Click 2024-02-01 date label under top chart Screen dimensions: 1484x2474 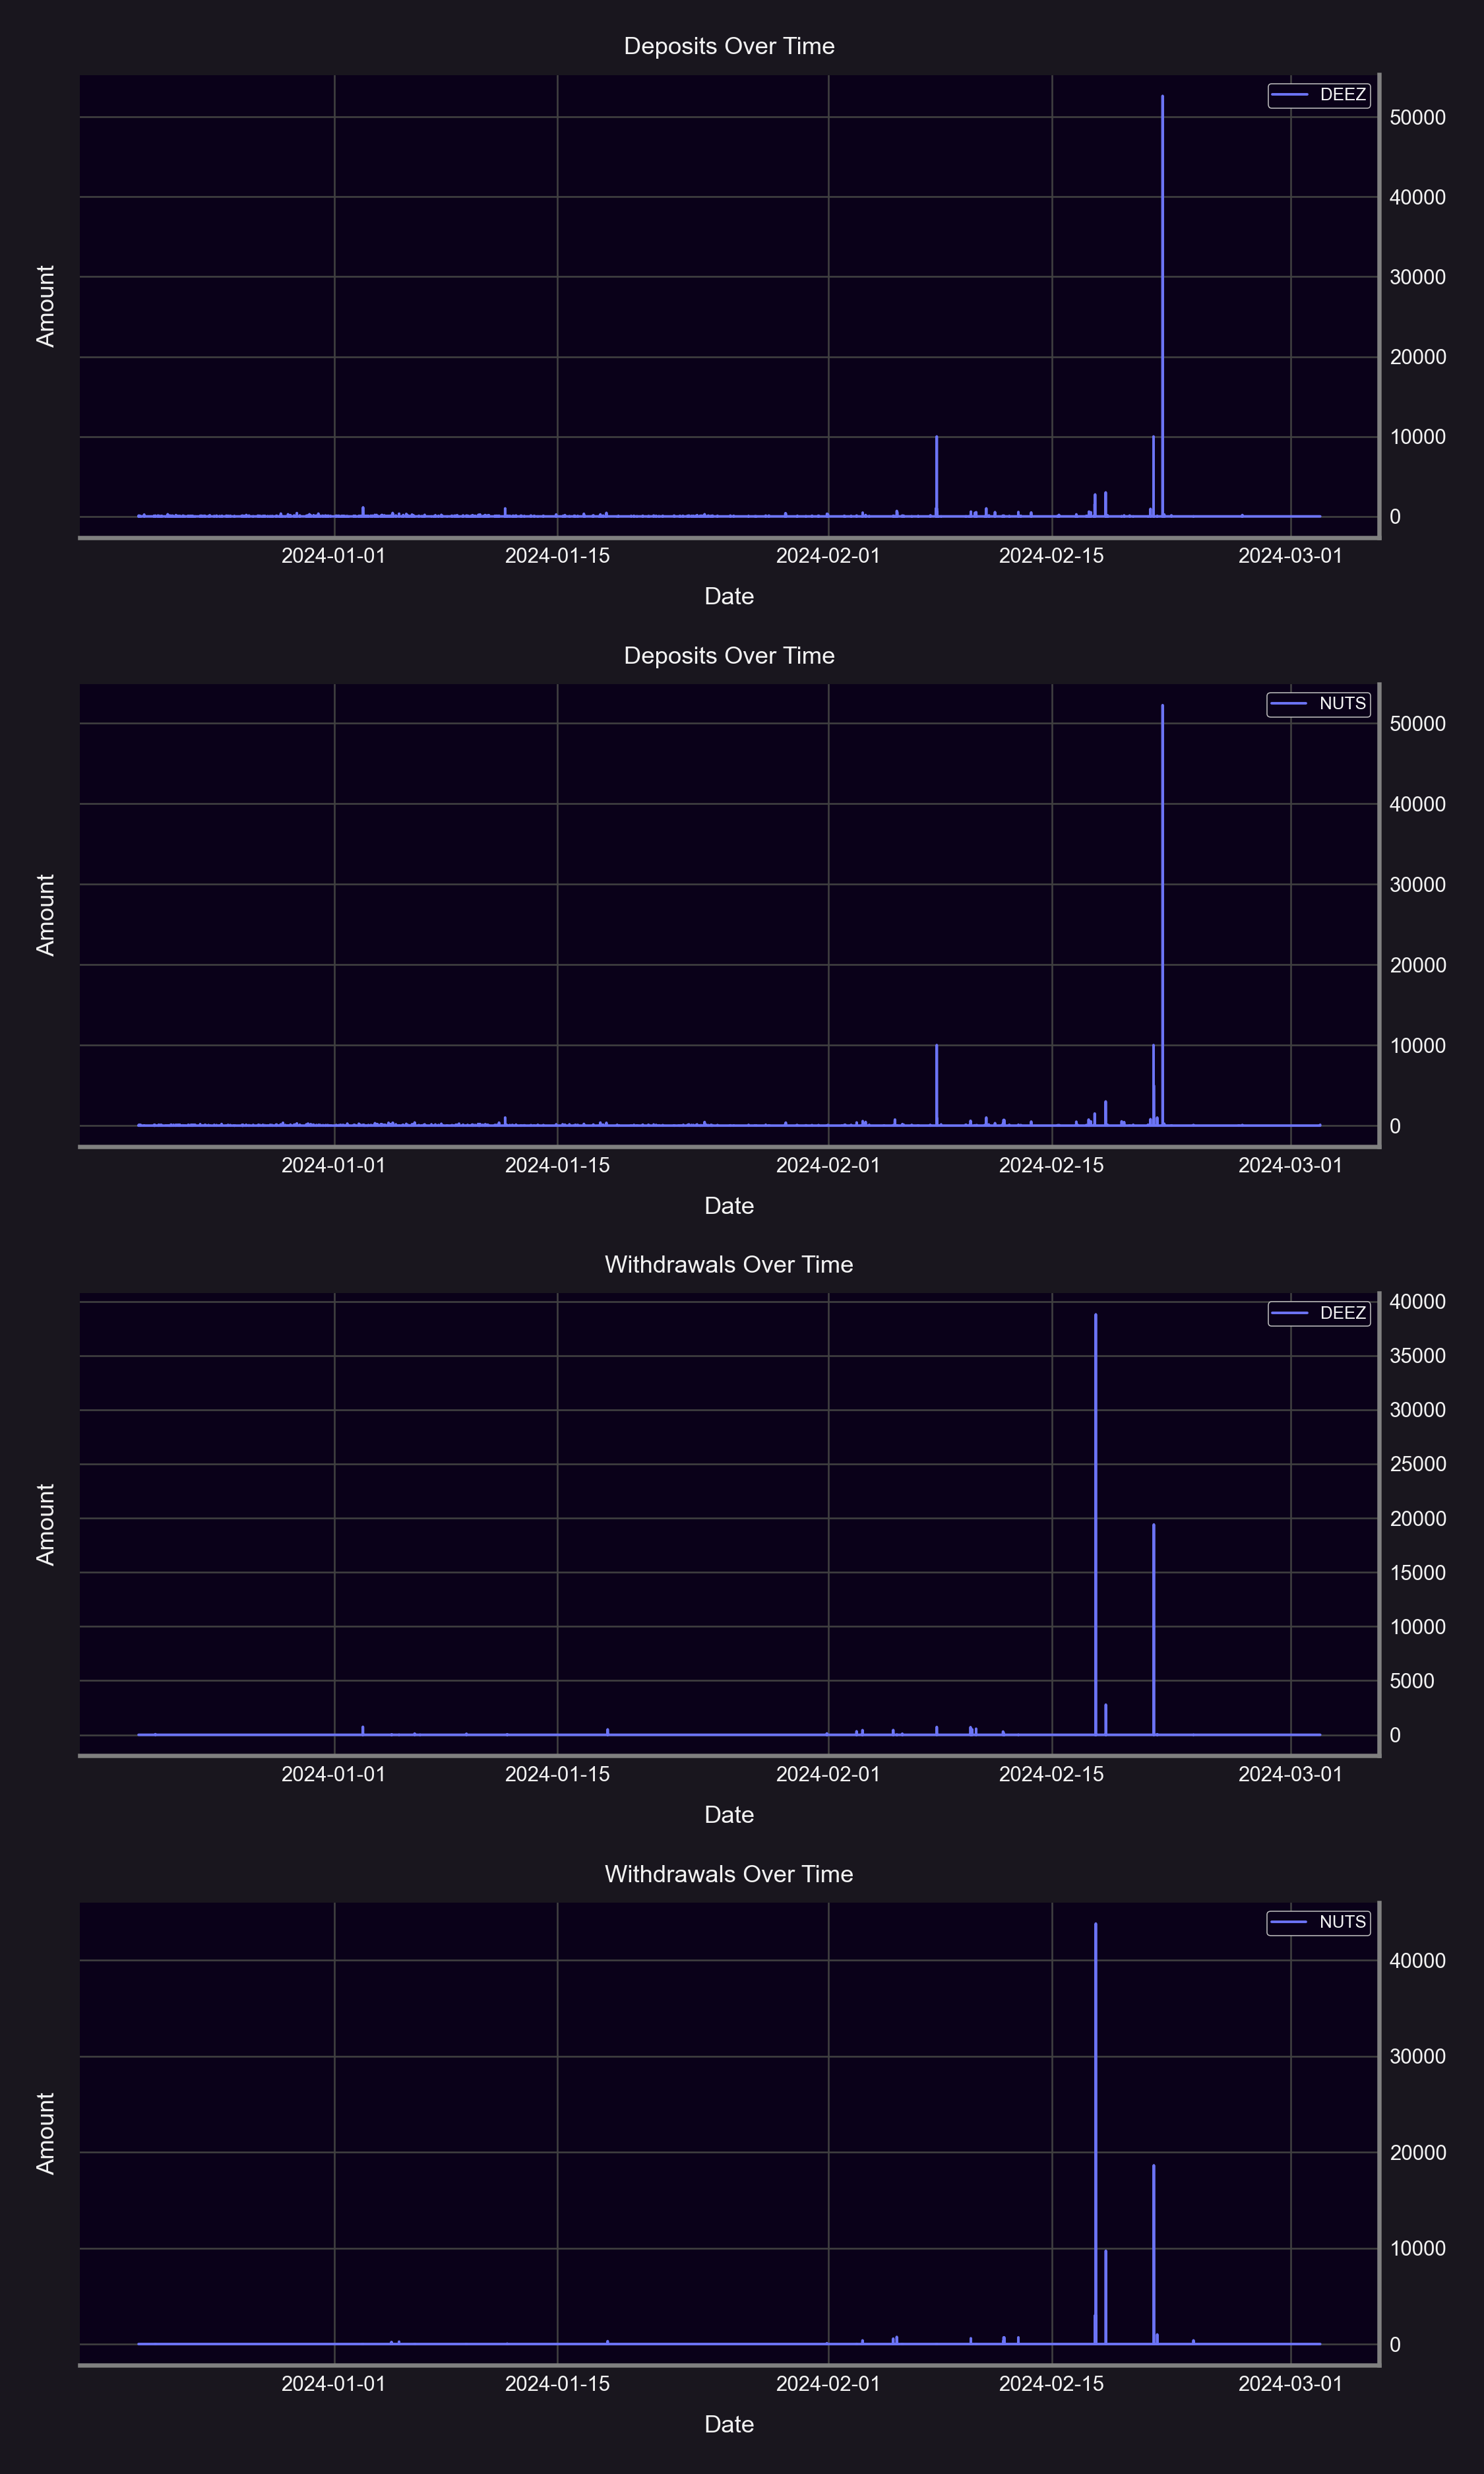pyautogui.click(x=828, y=556)
